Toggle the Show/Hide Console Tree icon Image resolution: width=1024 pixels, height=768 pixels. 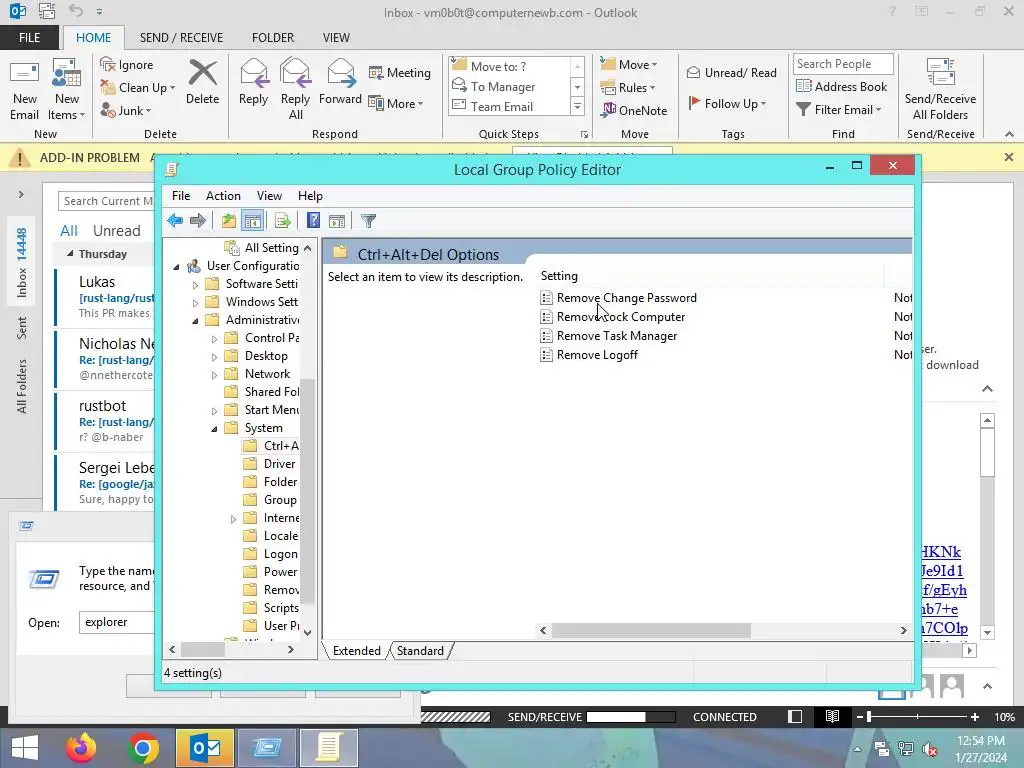(x=252, y=221)
